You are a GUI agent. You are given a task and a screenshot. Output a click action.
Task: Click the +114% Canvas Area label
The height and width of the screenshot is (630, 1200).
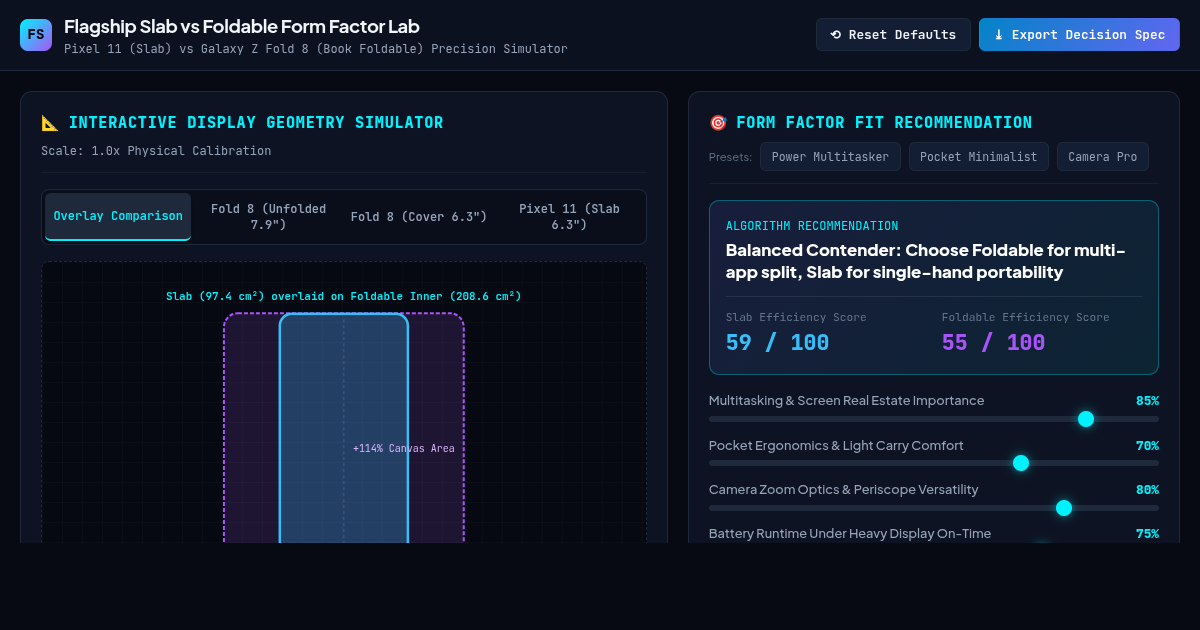404,449
